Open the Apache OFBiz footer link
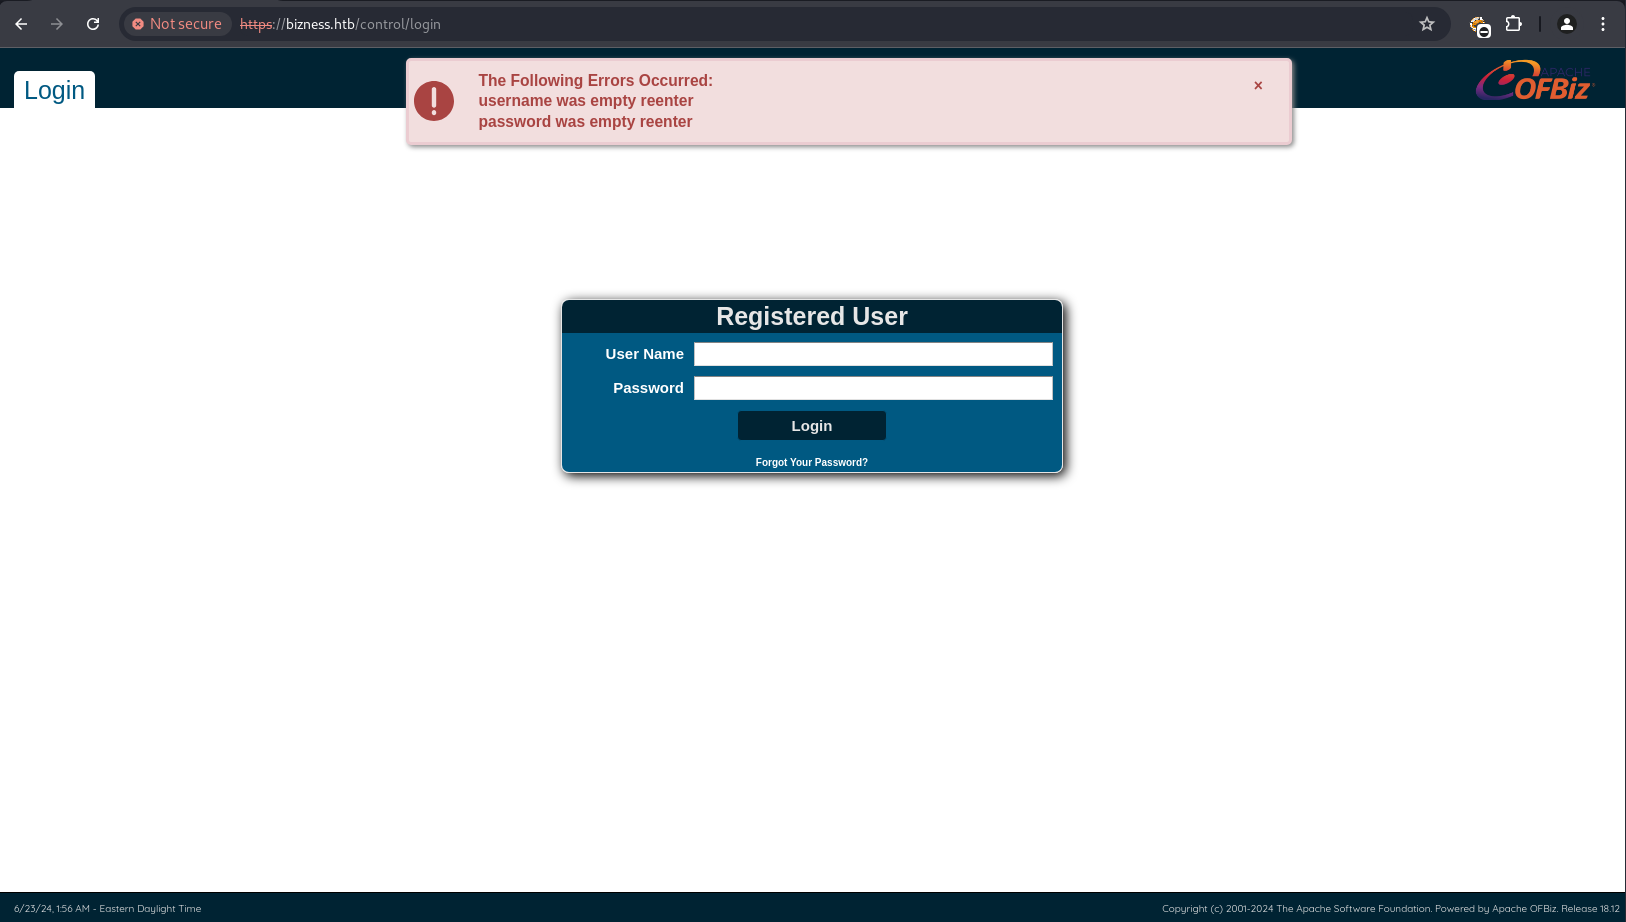 (1524, 909)
